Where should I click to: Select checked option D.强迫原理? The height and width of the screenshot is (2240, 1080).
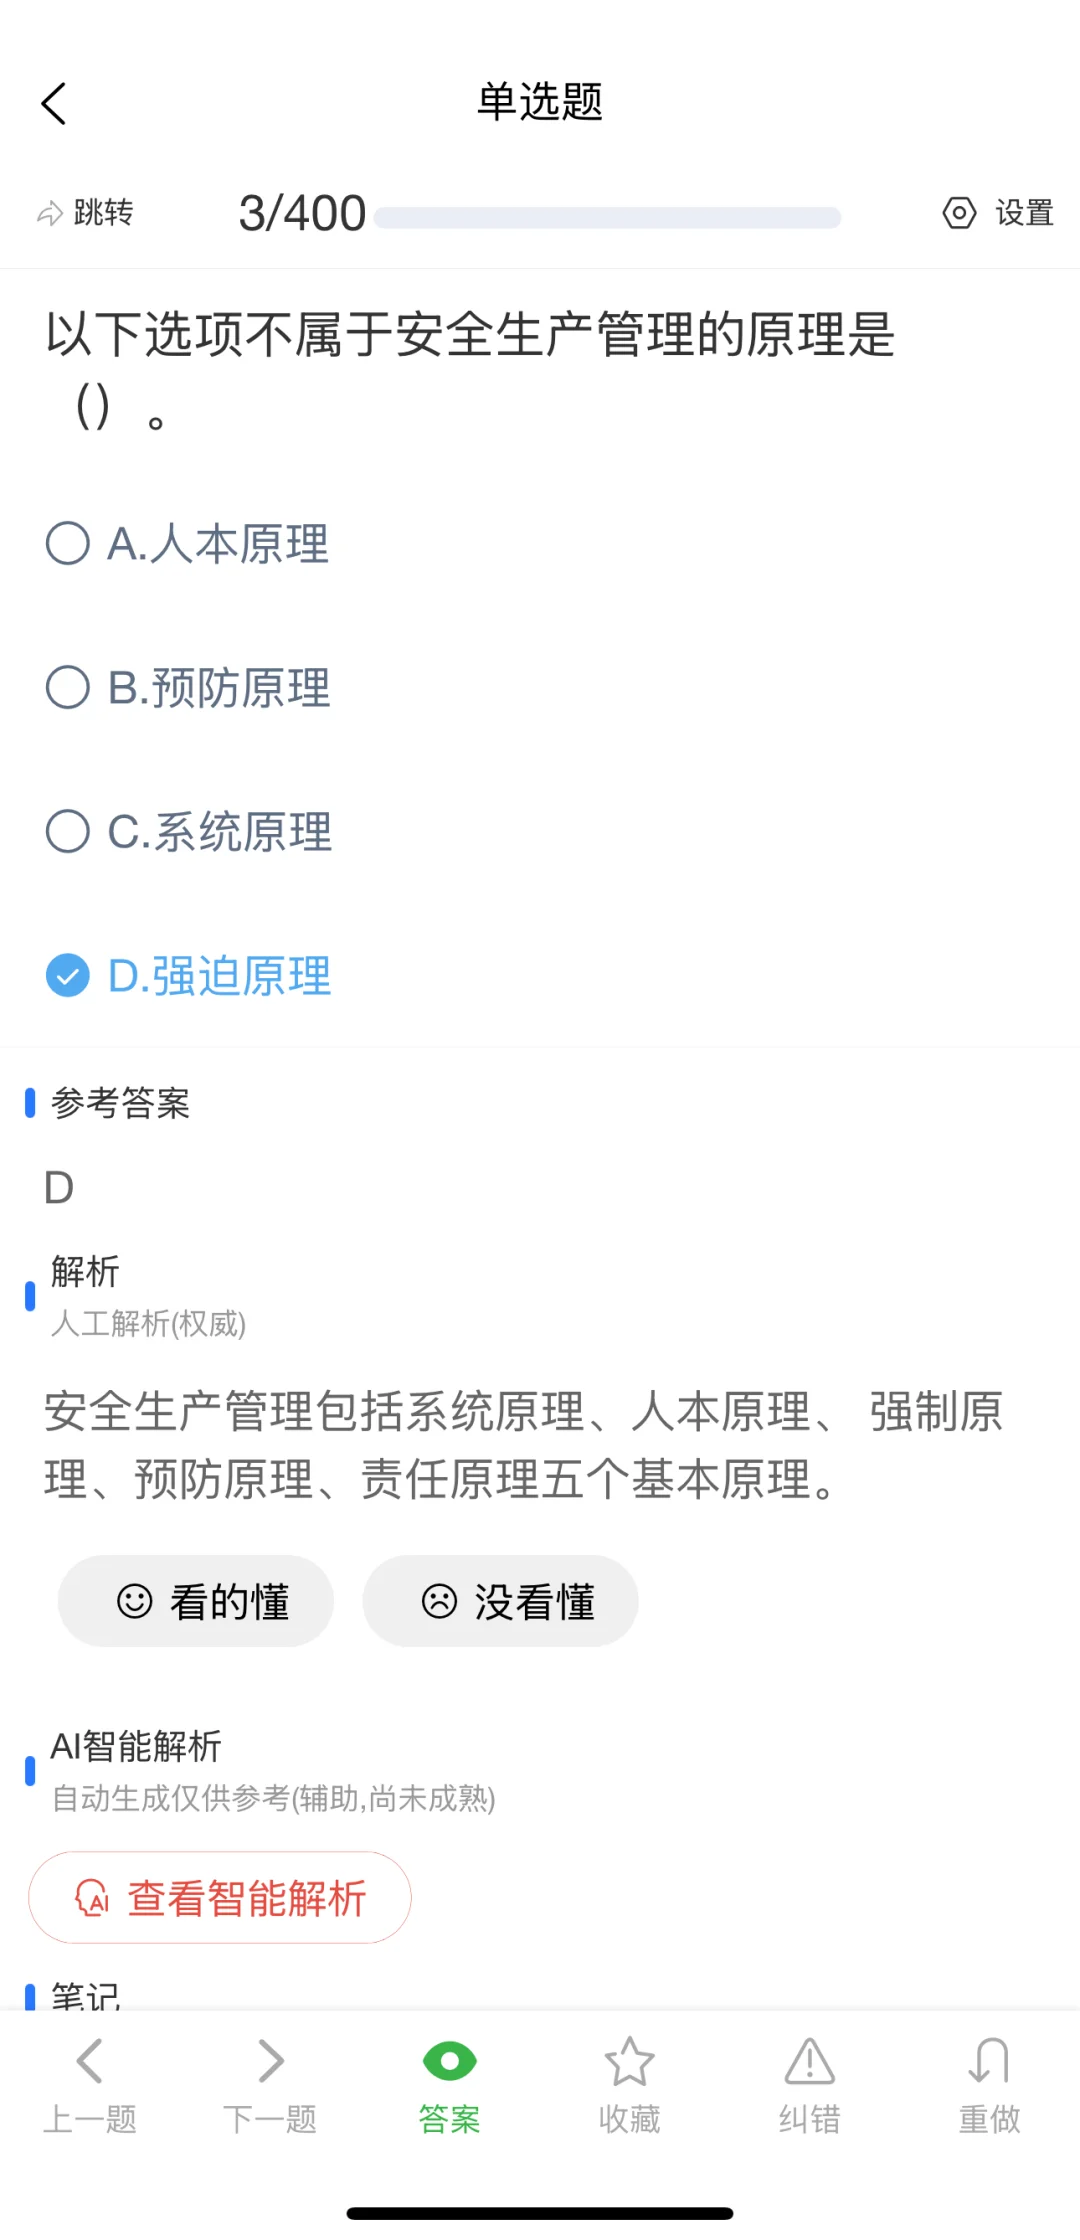(189, 976)
